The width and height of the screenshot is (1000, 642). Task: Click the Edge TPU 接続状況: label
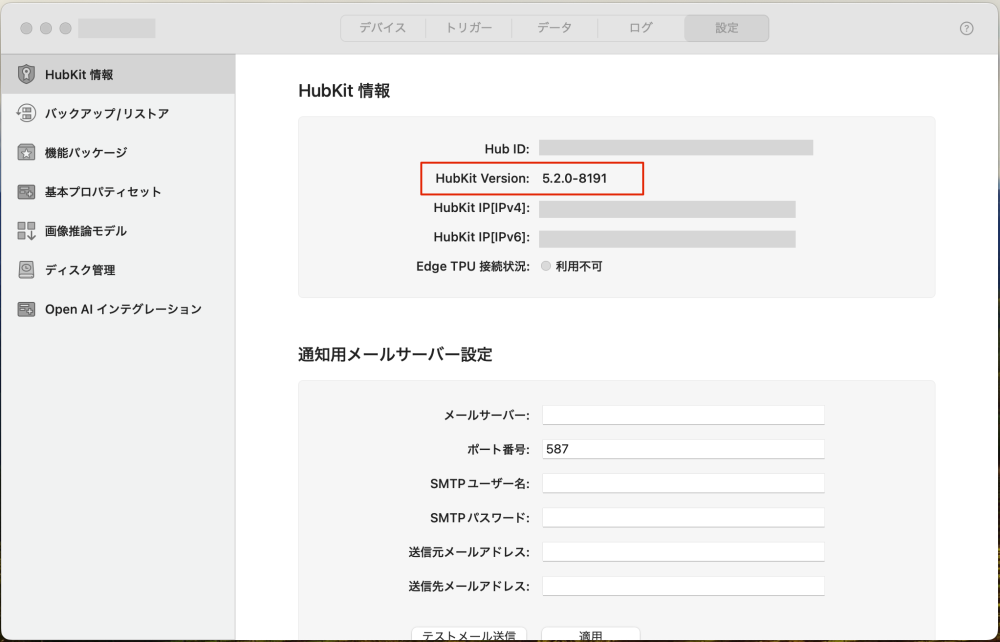pyautogui.click(x=473, y=266)
